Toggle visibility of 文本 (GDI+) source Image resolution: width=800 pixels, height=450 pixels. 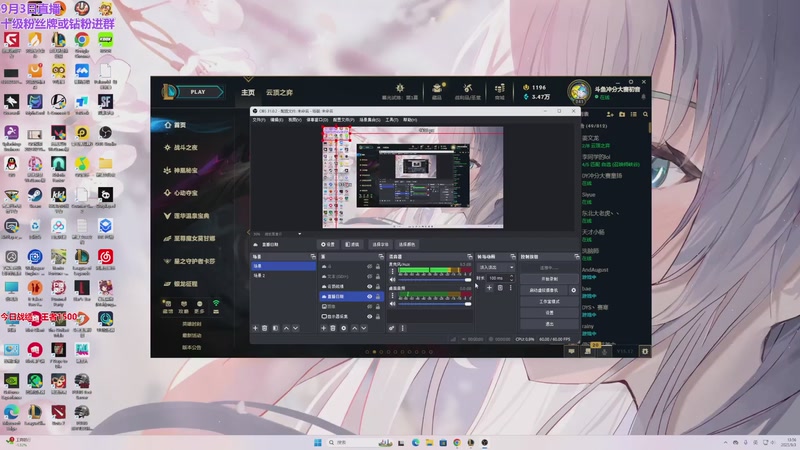(369, 276)
